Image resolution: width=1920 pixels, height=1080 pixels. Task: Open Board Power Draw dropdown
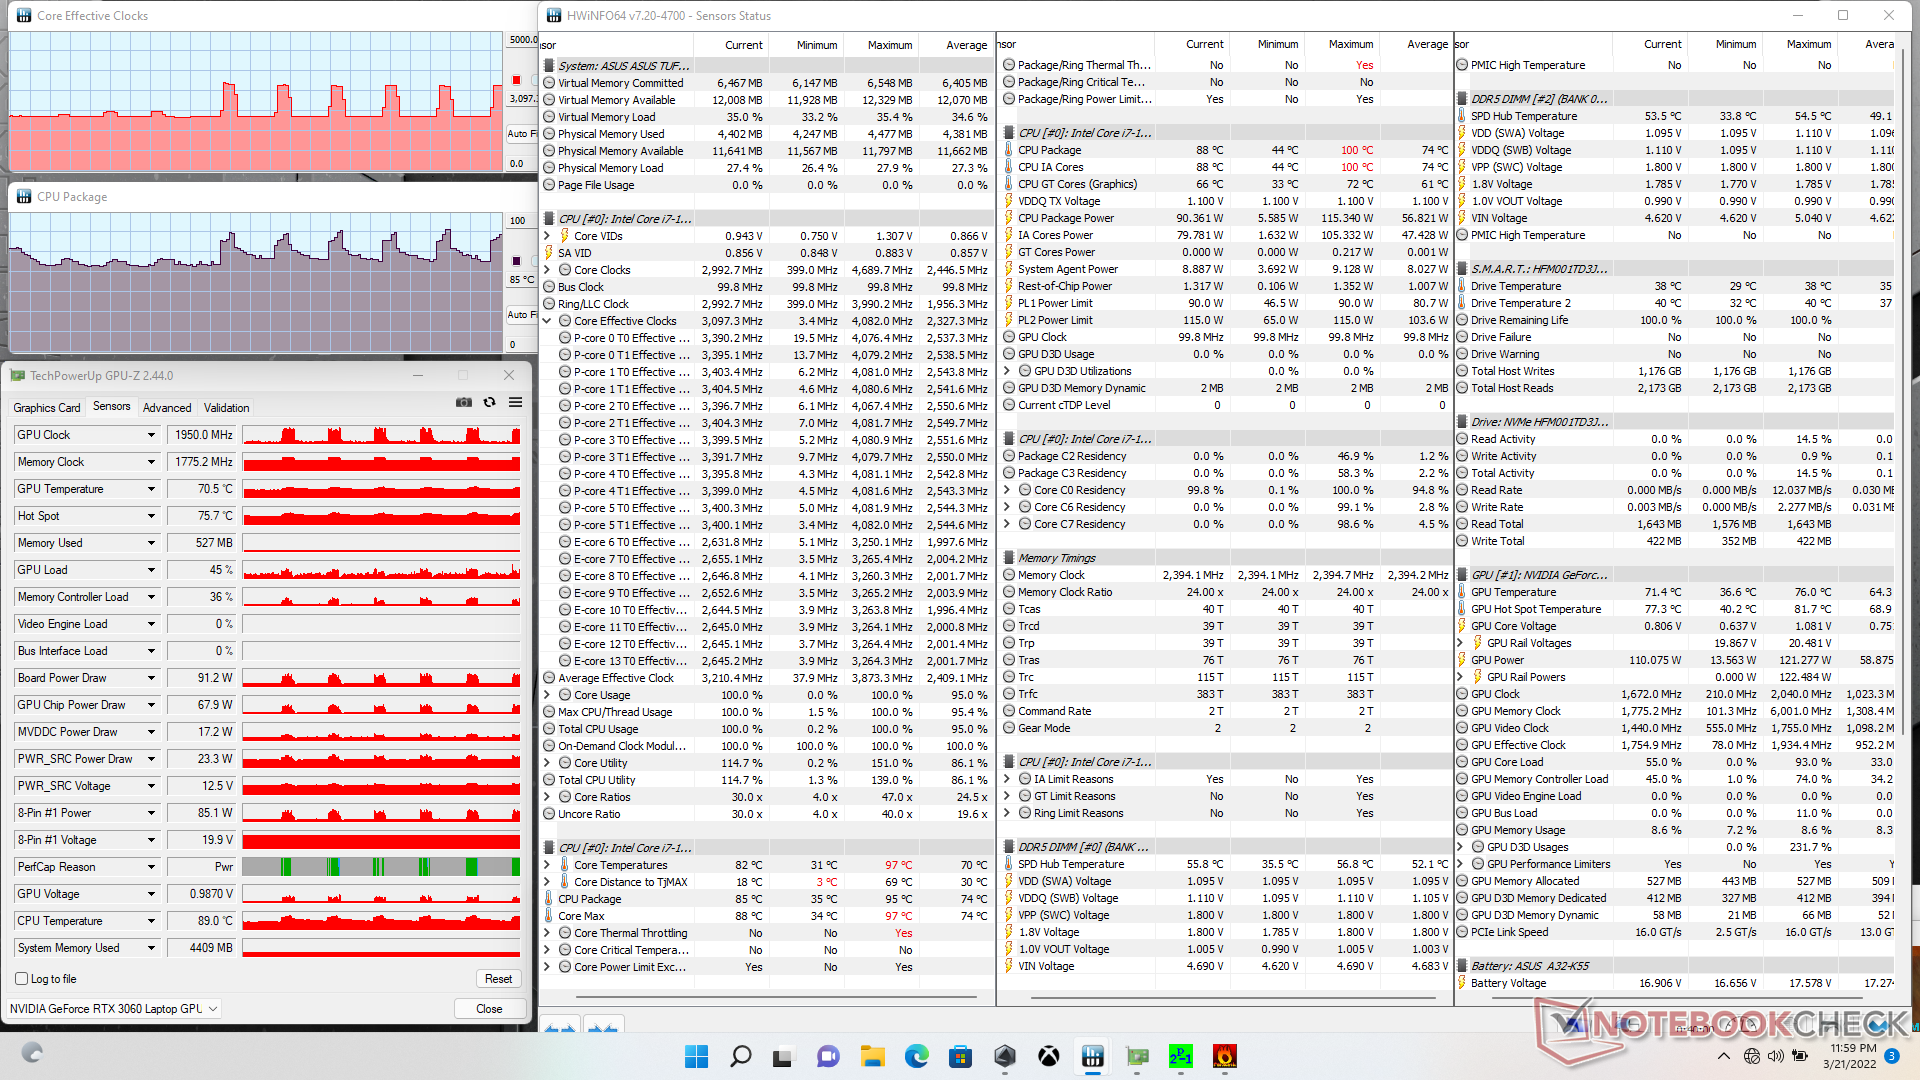(151, 678)
